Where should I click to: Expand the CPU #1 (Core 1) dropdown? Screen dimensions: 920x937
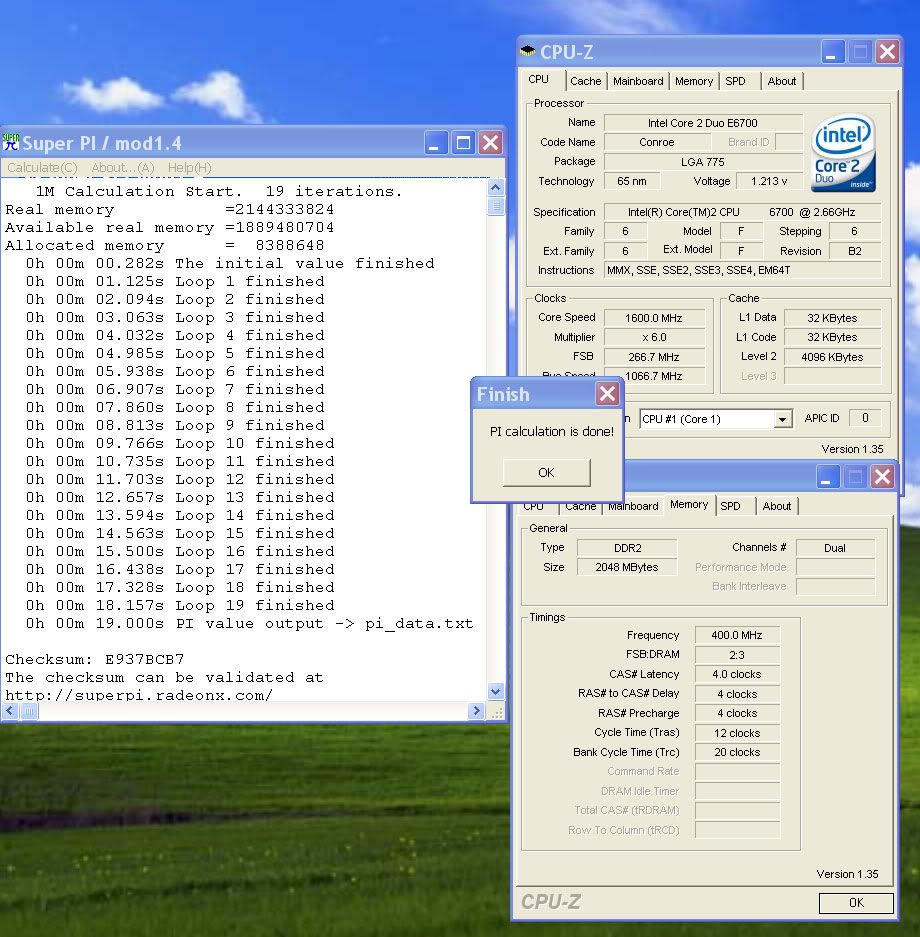coord(783,420)
